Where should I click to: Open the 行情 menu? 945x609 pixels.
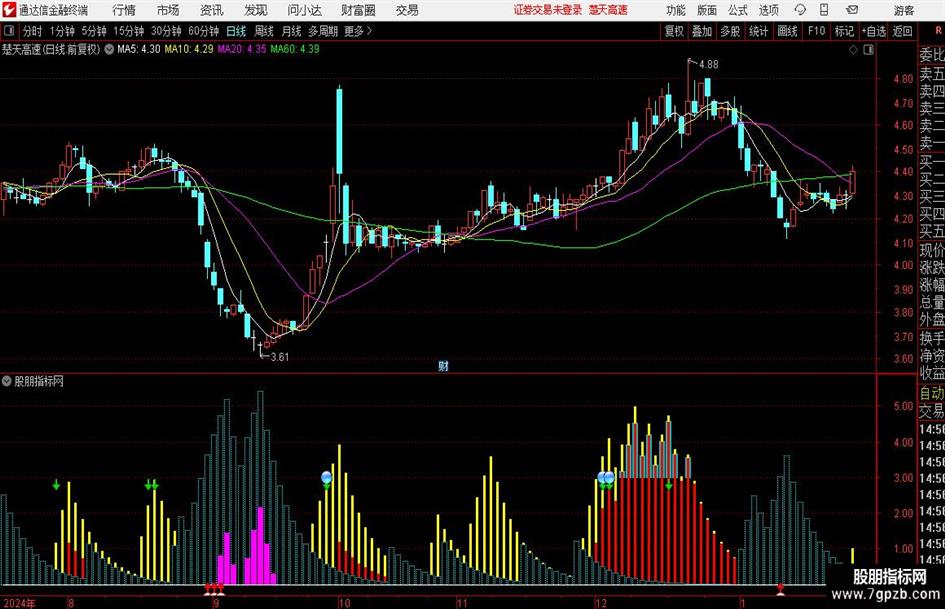tap(124, 10)
